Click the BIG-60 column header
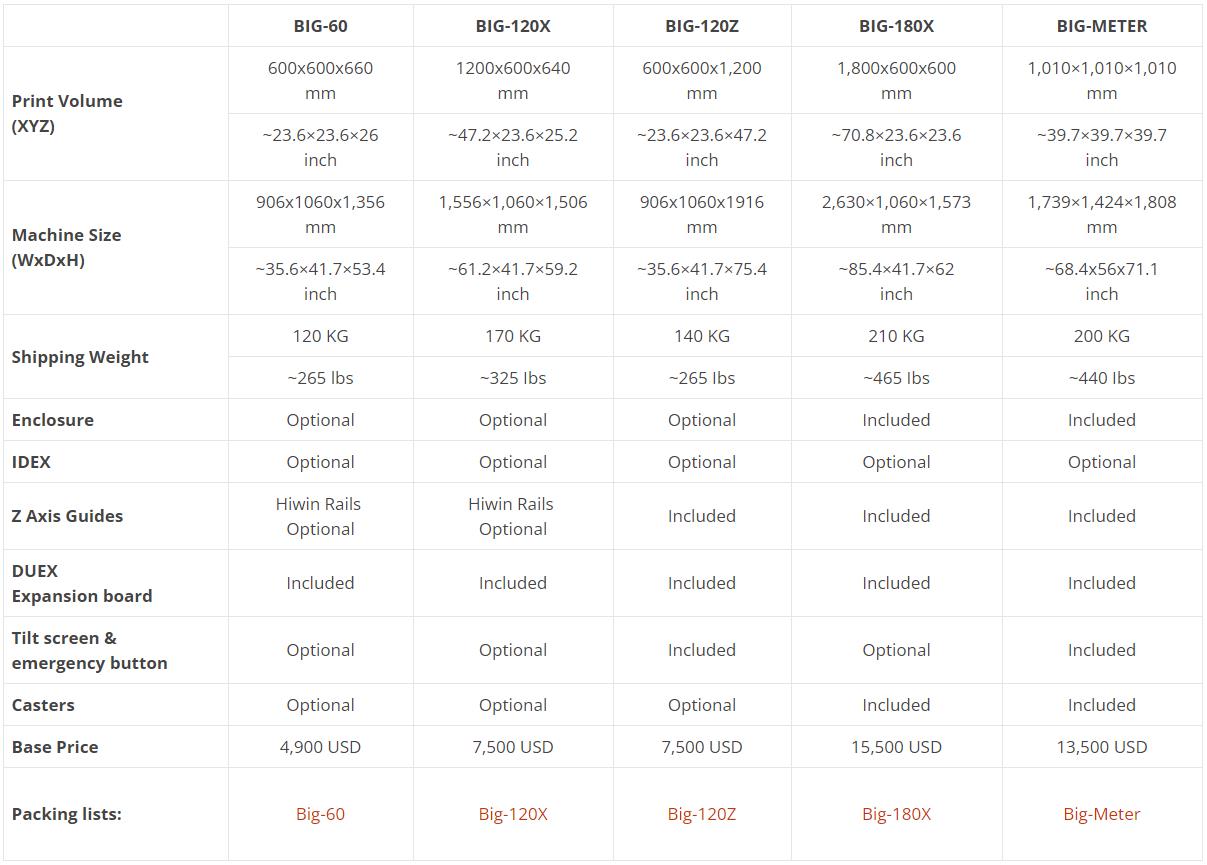Viewport: 1207px width, 865px height. 320,26
